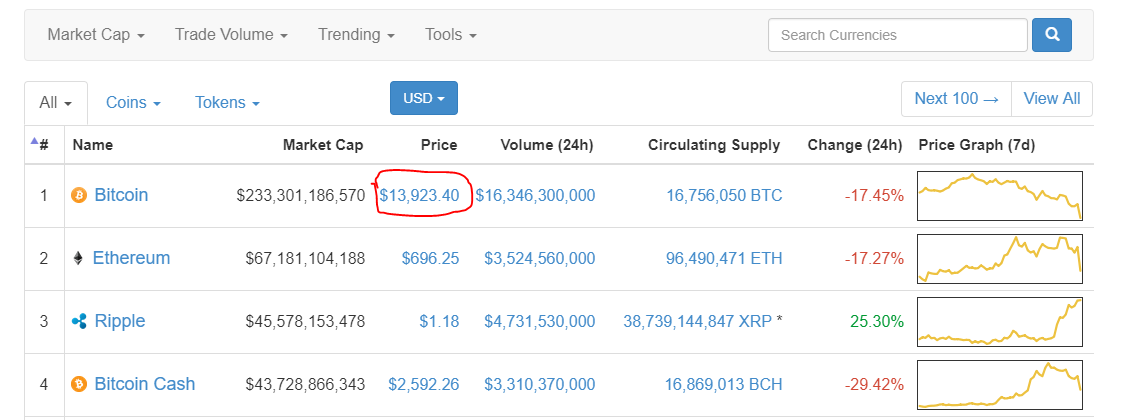Click Bitcoin Cash market cap $43,728,866,343
Image resolution: width=1124 pixels, height=420 pixels.
point(305,384)
